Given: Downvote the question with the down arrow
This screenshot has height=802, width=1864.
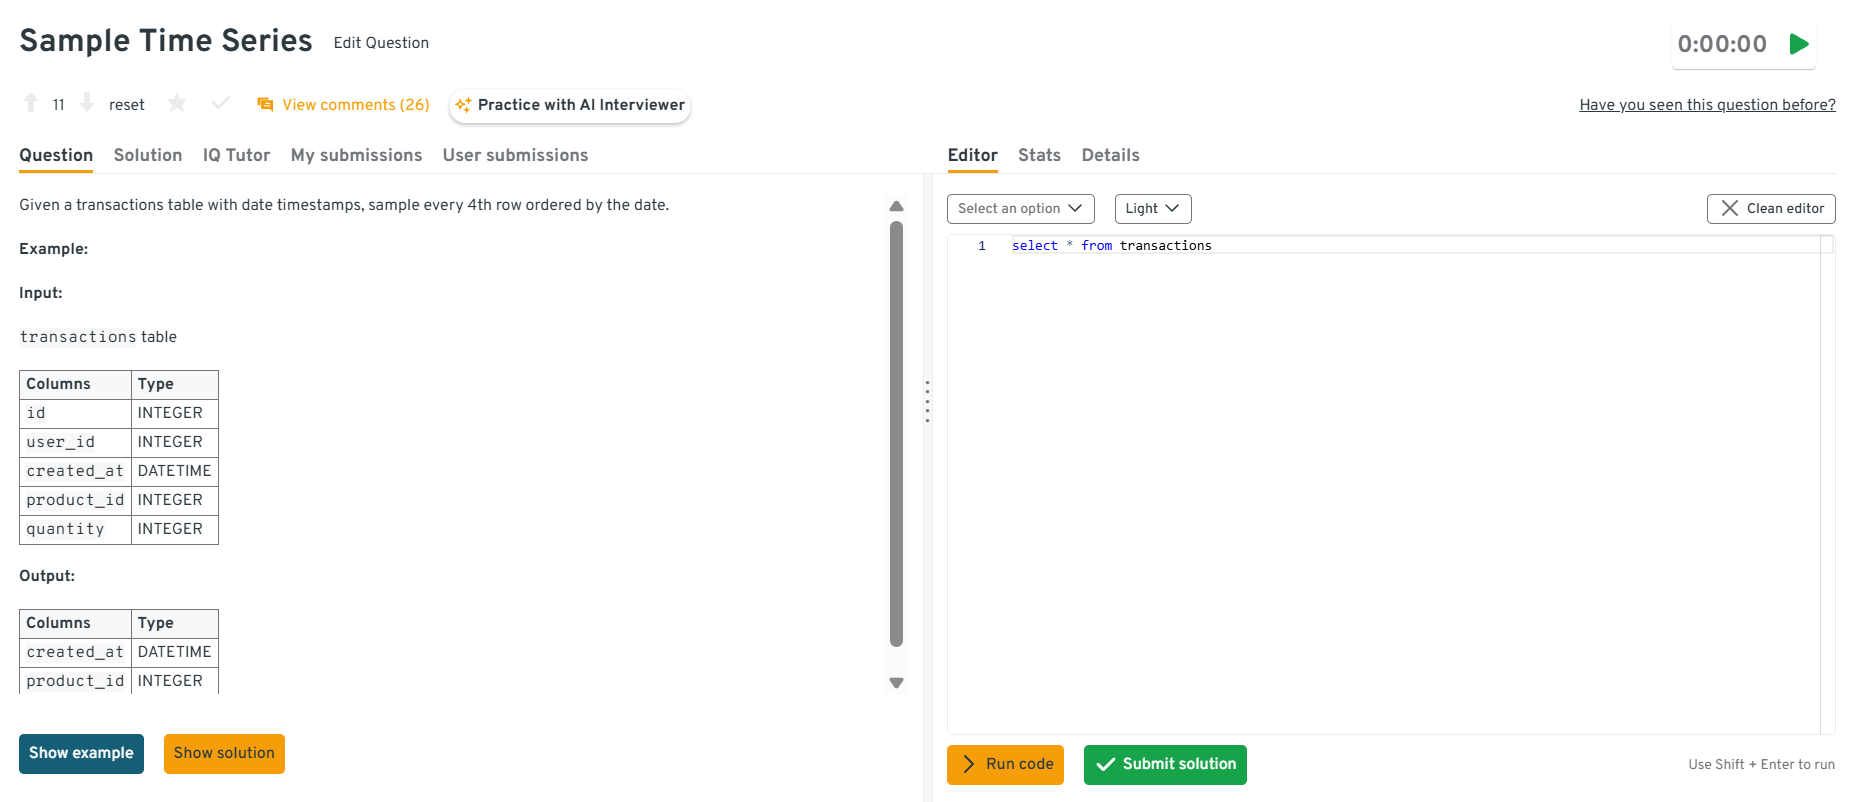Looking at the screenshot, I should [87, 103].
